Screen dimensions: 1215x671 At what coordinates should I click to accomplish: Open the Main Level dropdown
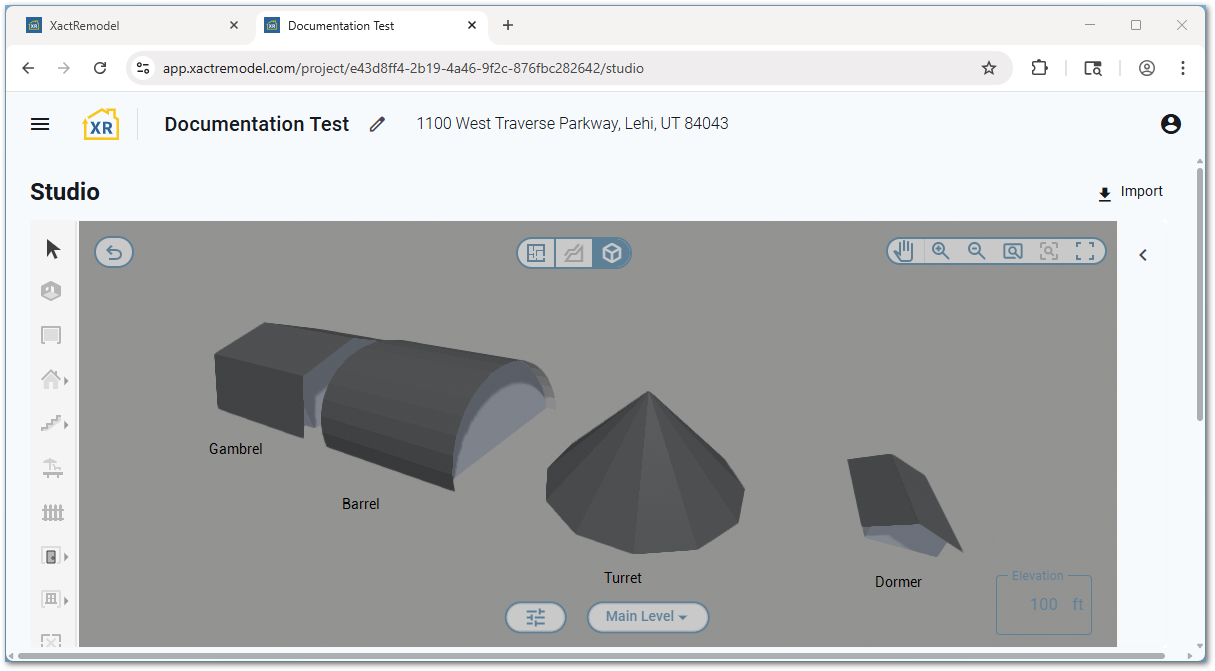point(647,617)
